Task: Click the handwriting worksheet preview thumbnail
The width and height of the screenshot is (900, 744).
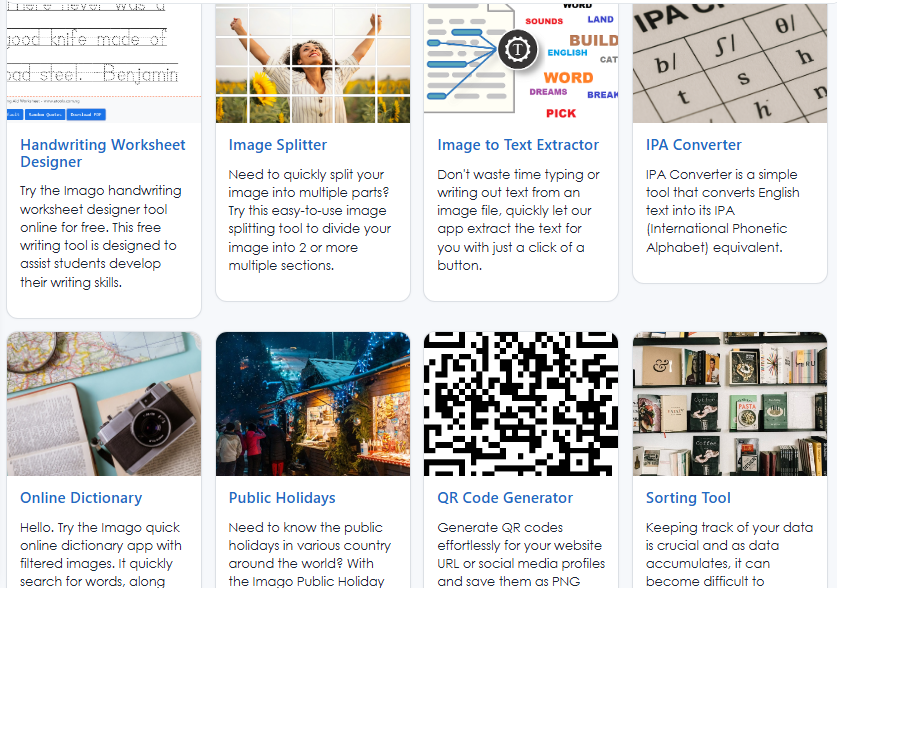Action: [103, 50]
